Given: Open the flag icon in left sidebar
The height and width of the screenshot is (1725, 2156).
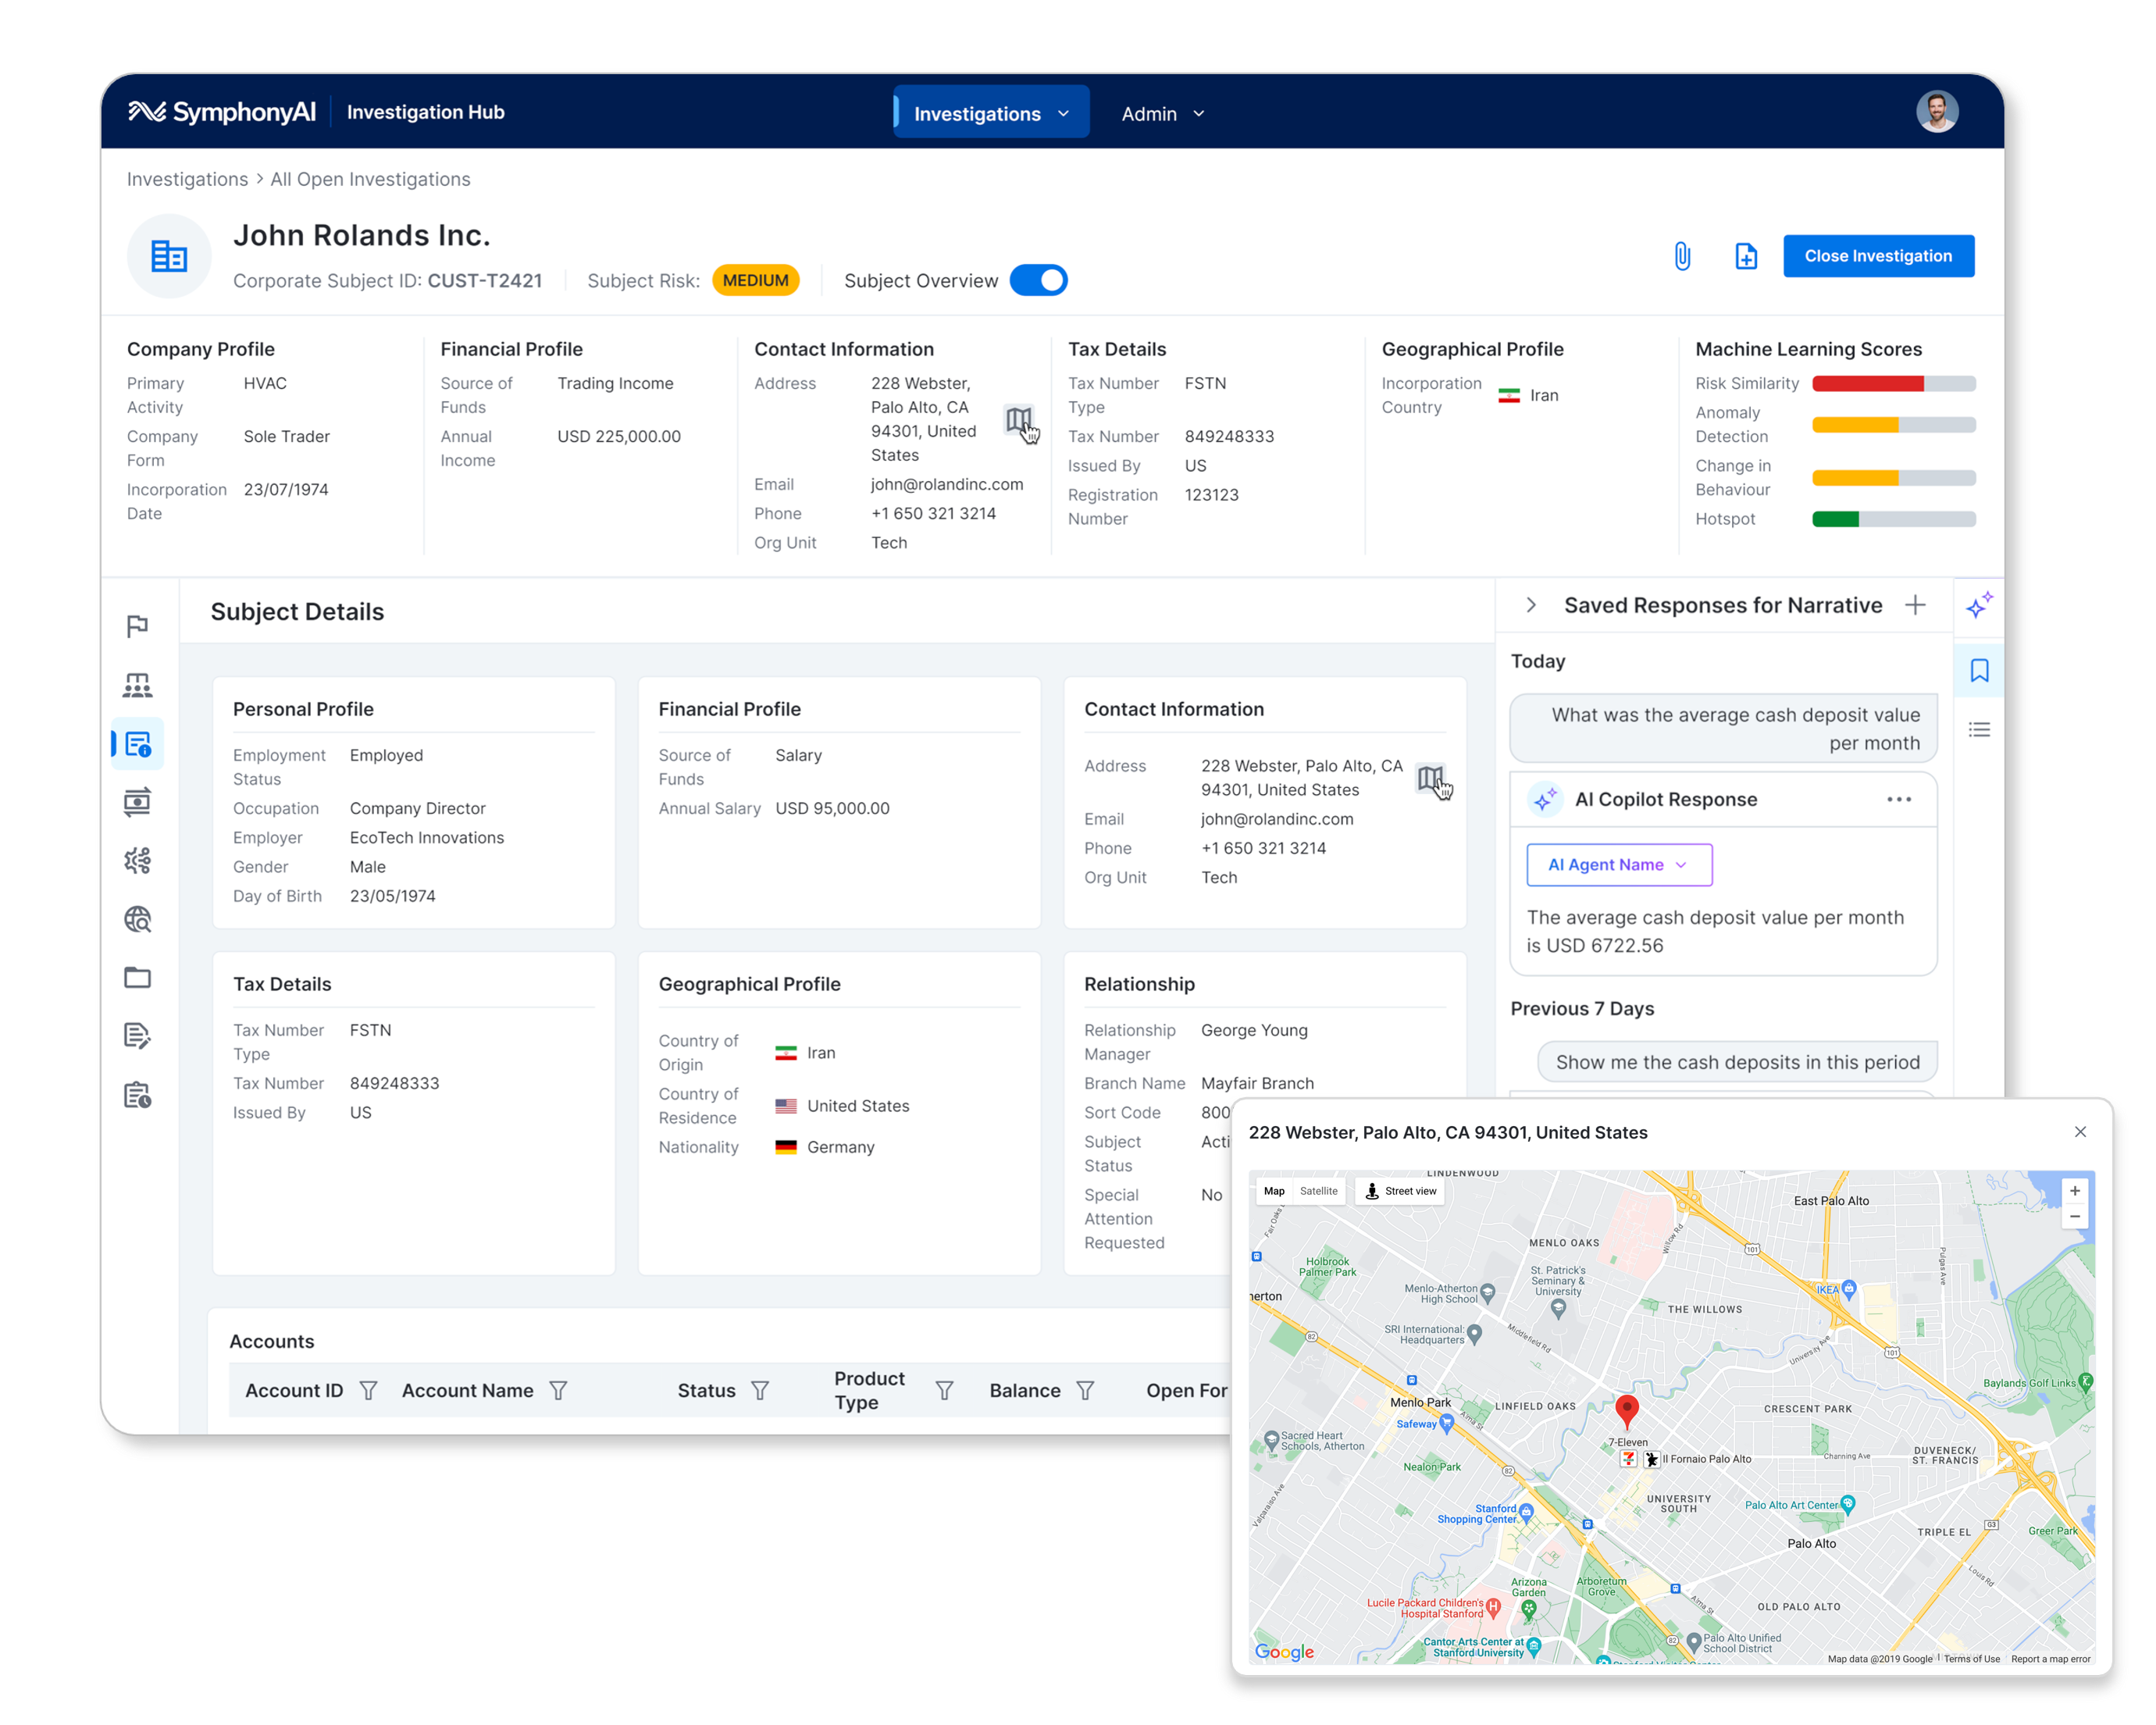Looking at the screenshot, I should (x=138, y=626).
